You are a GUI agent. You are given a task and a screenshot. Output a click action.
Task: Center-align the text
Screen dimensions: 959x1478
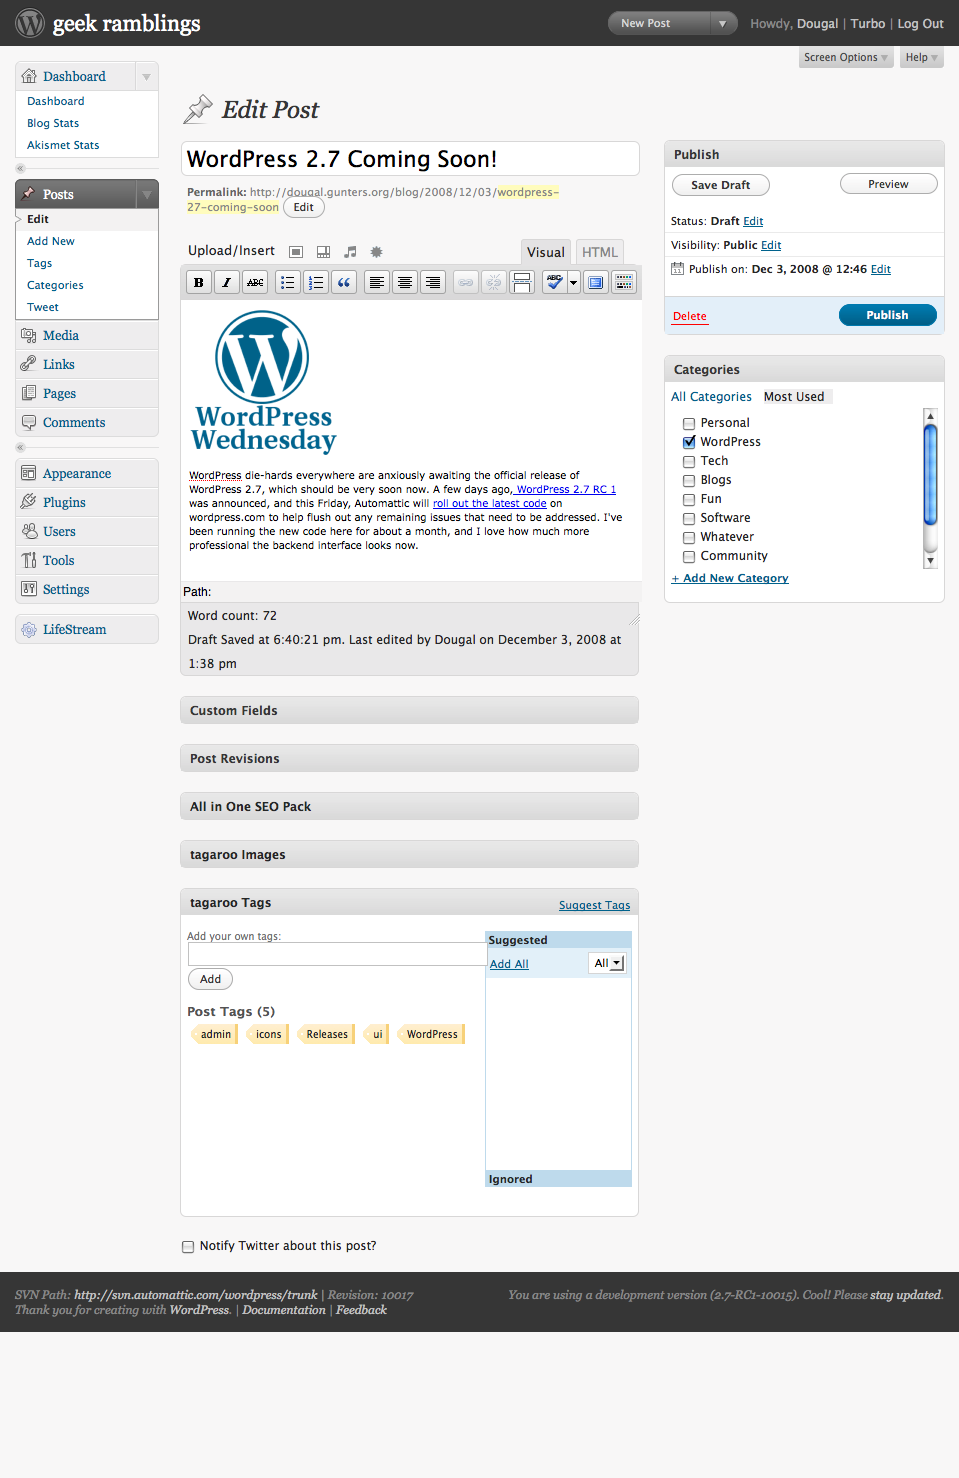(x=405, y=283)
